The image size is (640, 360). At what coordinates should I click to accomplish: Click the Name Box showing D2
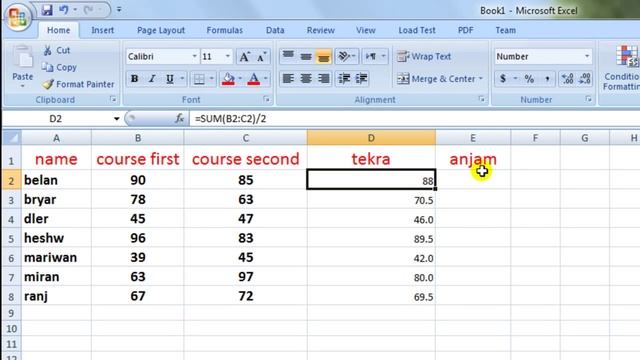pos(56,119)
